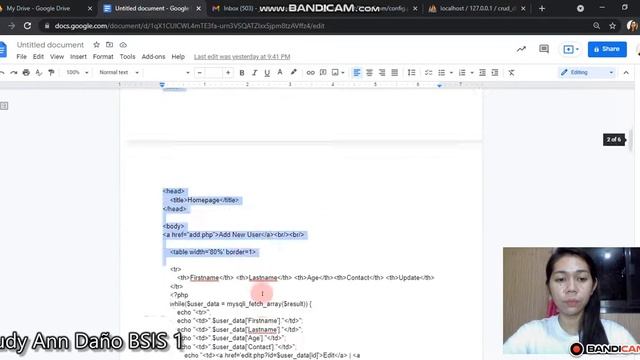Decrease font size with minus button

[199, 73]
